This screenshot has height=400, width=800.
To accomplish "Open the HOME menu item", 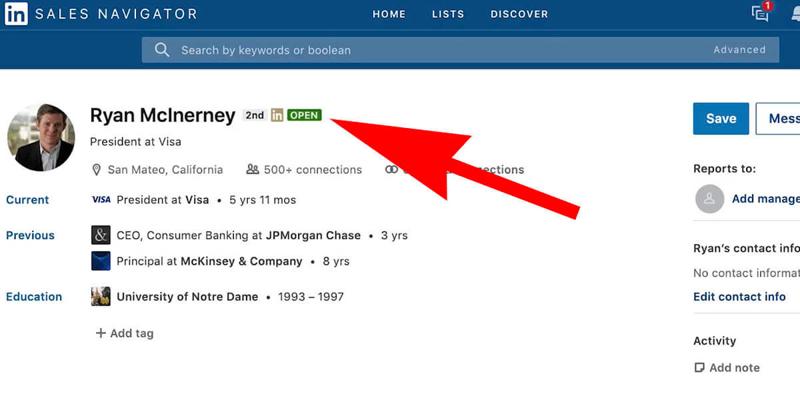I will [389, 15].
